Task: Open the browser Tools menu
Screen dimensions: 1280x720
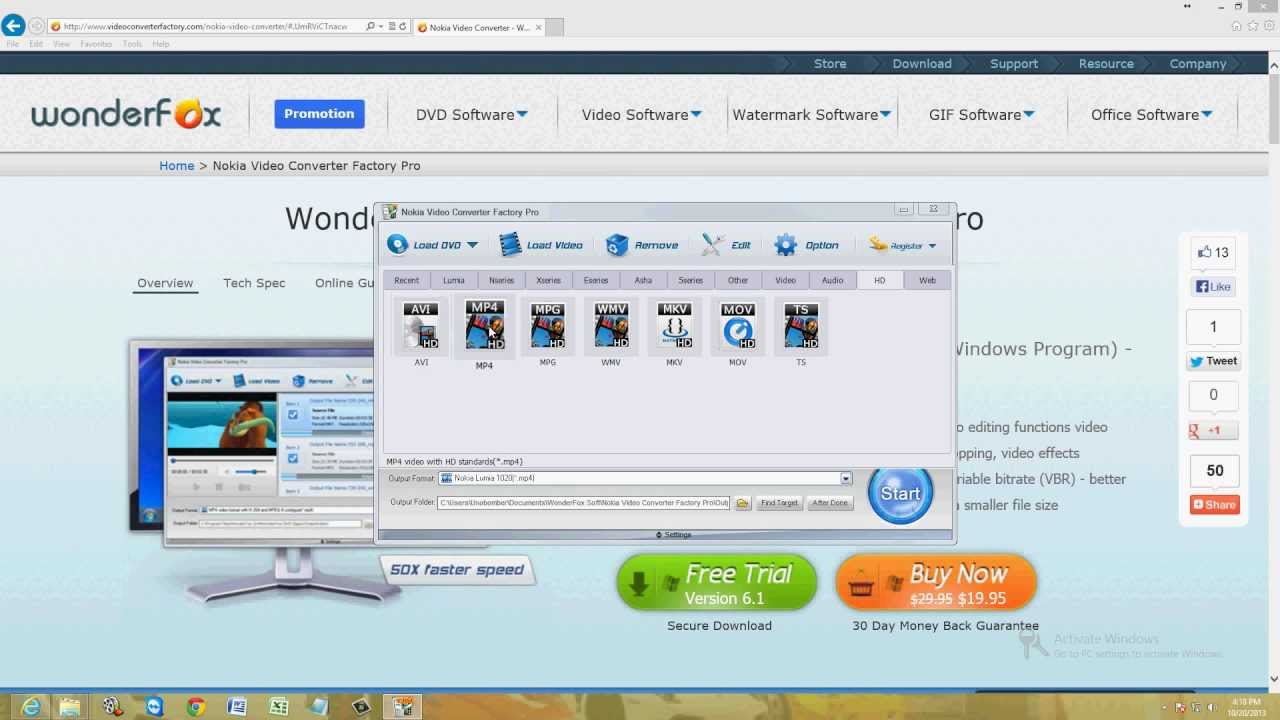Action: click(x=132, y=44)
